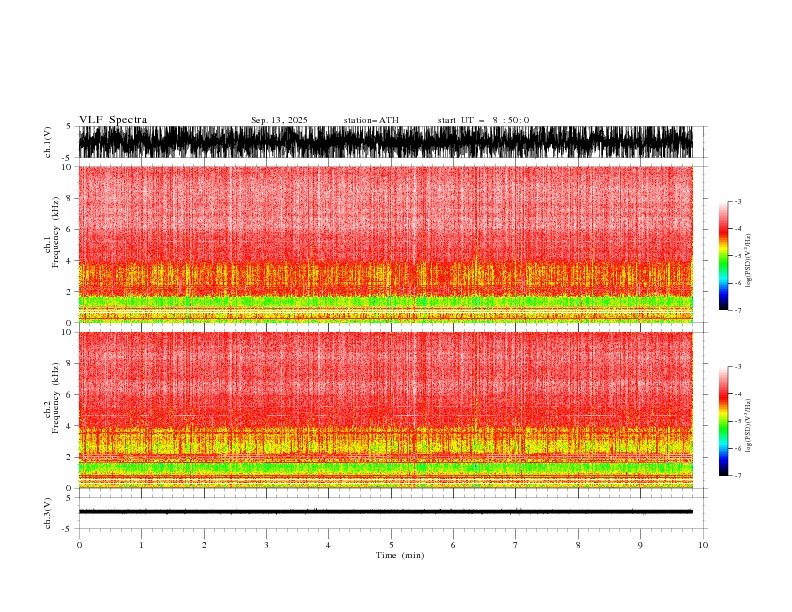Click the upper ch.1 PSD color bar
This screenshot has height=612, width=792.
(x=723, y=256)
